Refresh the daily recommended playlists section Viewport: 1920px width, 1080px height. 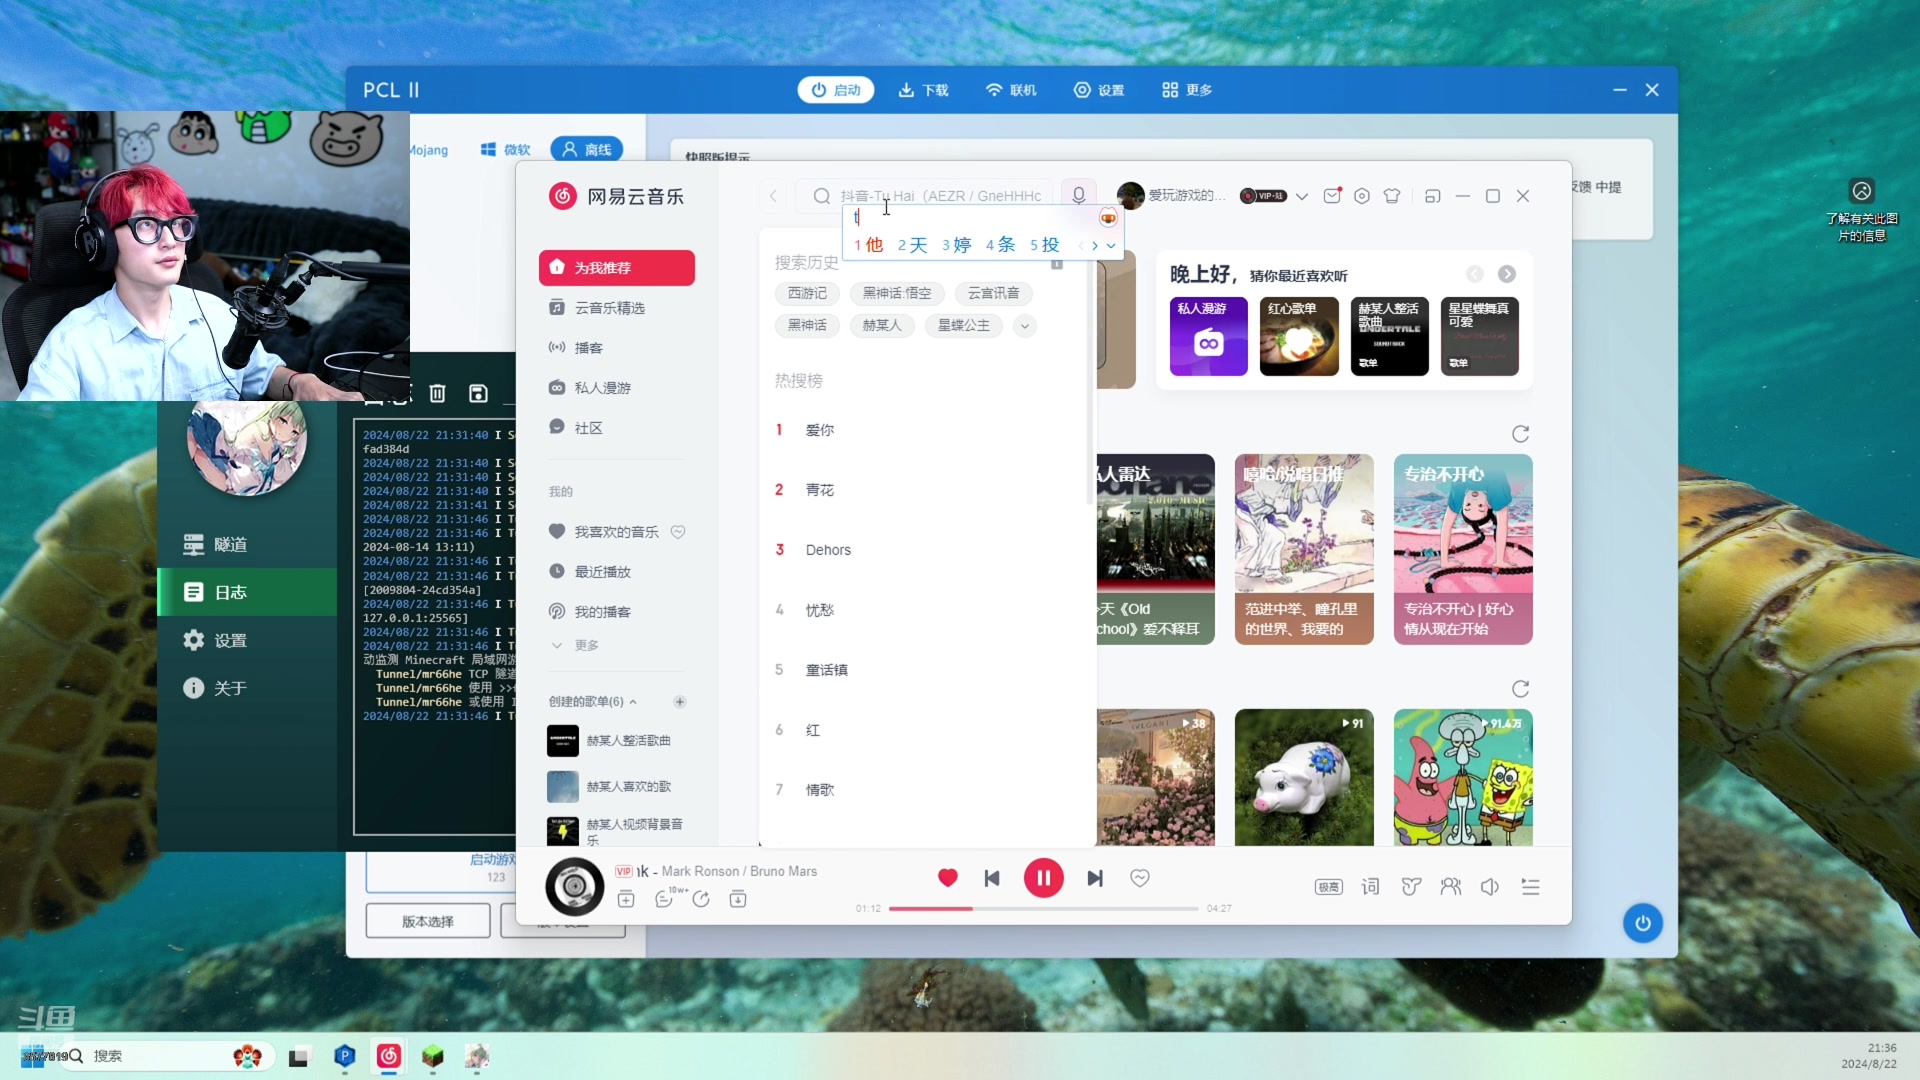(1521, 434)
